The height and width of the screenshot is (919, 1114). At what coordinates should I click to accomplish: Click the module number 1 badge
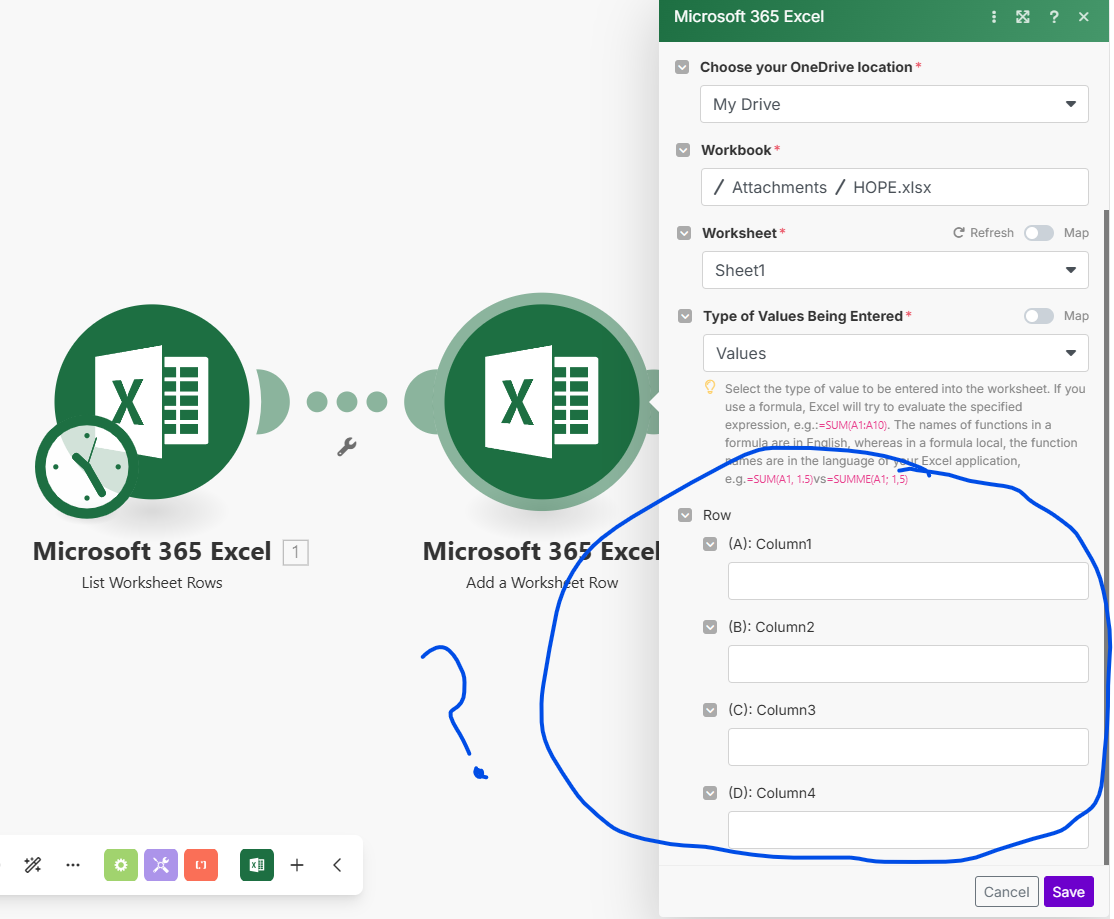[x=296, y=552]
